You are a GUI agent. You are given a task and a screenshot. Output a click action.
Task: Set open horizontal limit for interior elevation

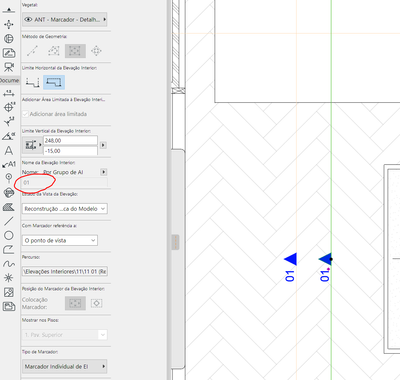click(x=32, y=82)
